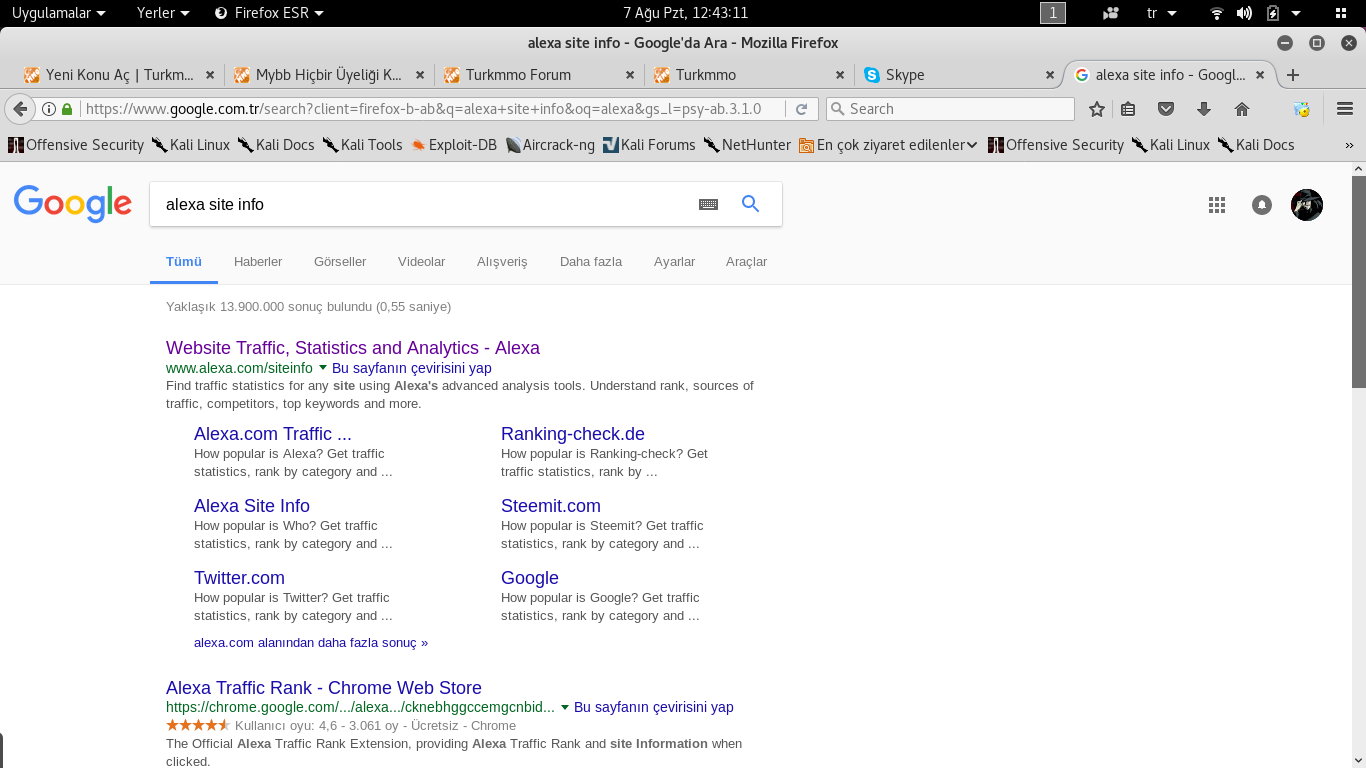
Task: Close the Turkmmo Forum tab
Action: tap(630, 75)
